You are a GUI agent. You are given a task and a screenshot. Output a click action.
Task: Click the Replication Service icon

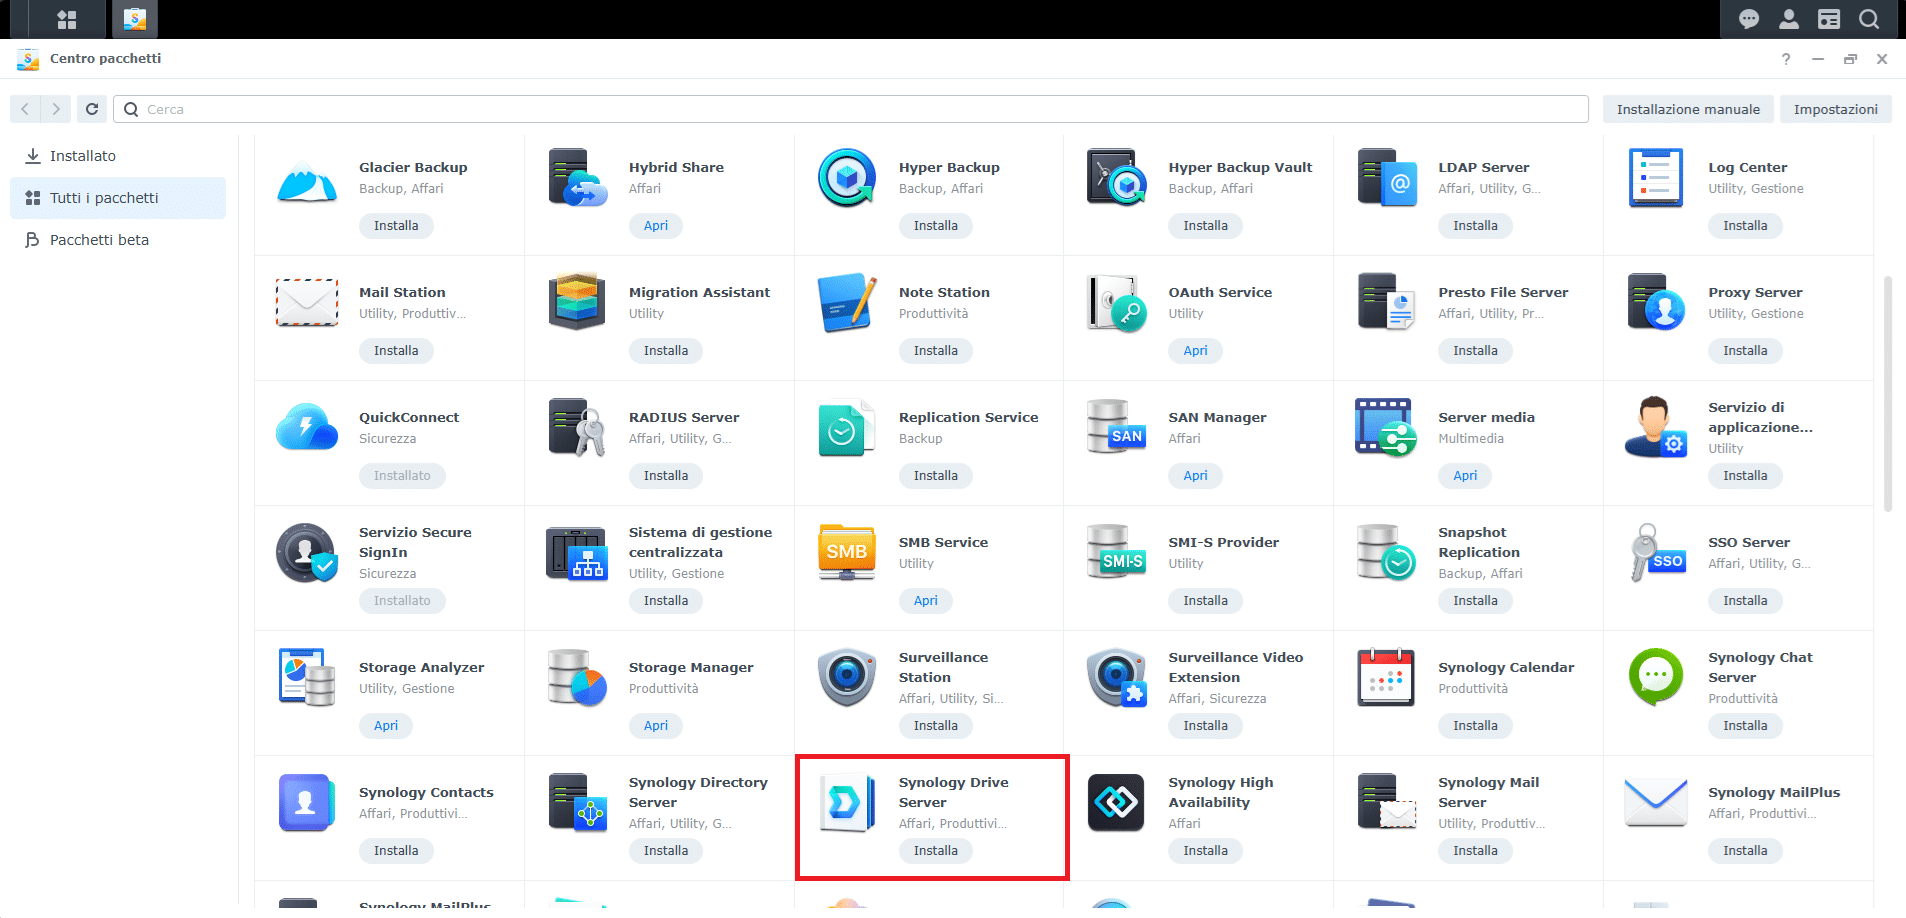(847, 428)
